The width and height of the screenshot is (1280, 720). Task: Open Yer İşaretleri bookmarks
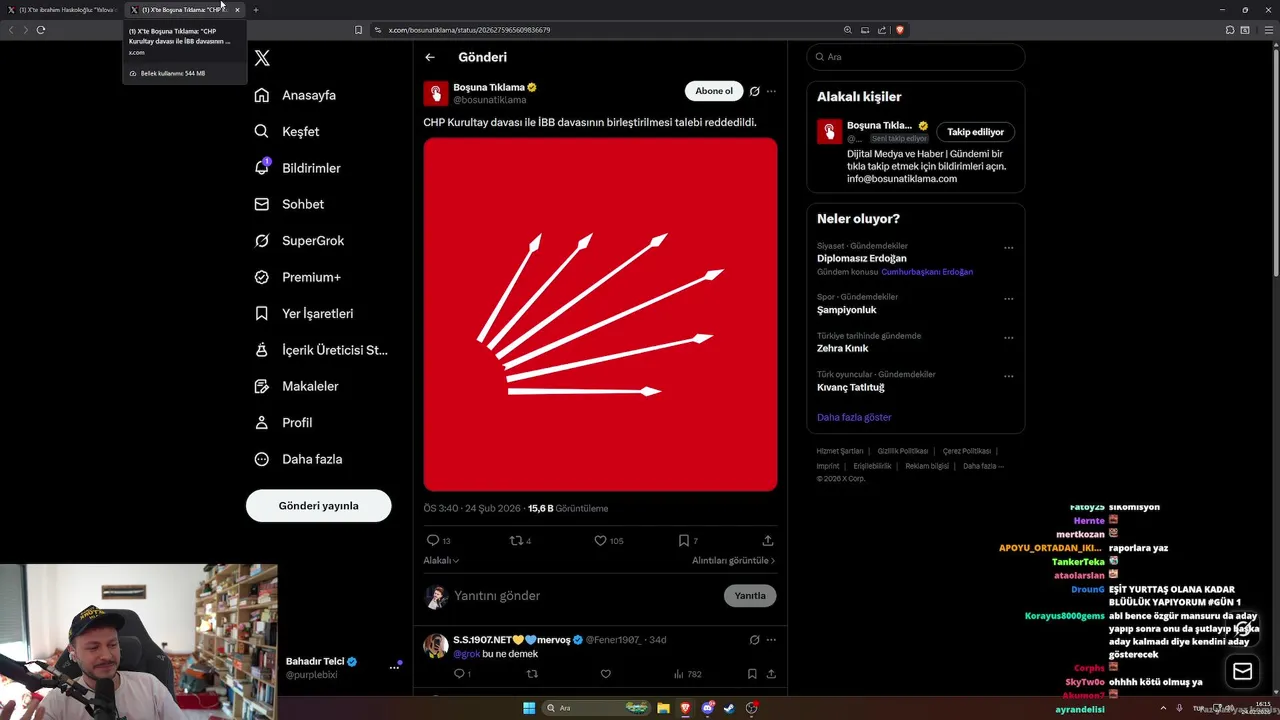(x=304, y=314)
